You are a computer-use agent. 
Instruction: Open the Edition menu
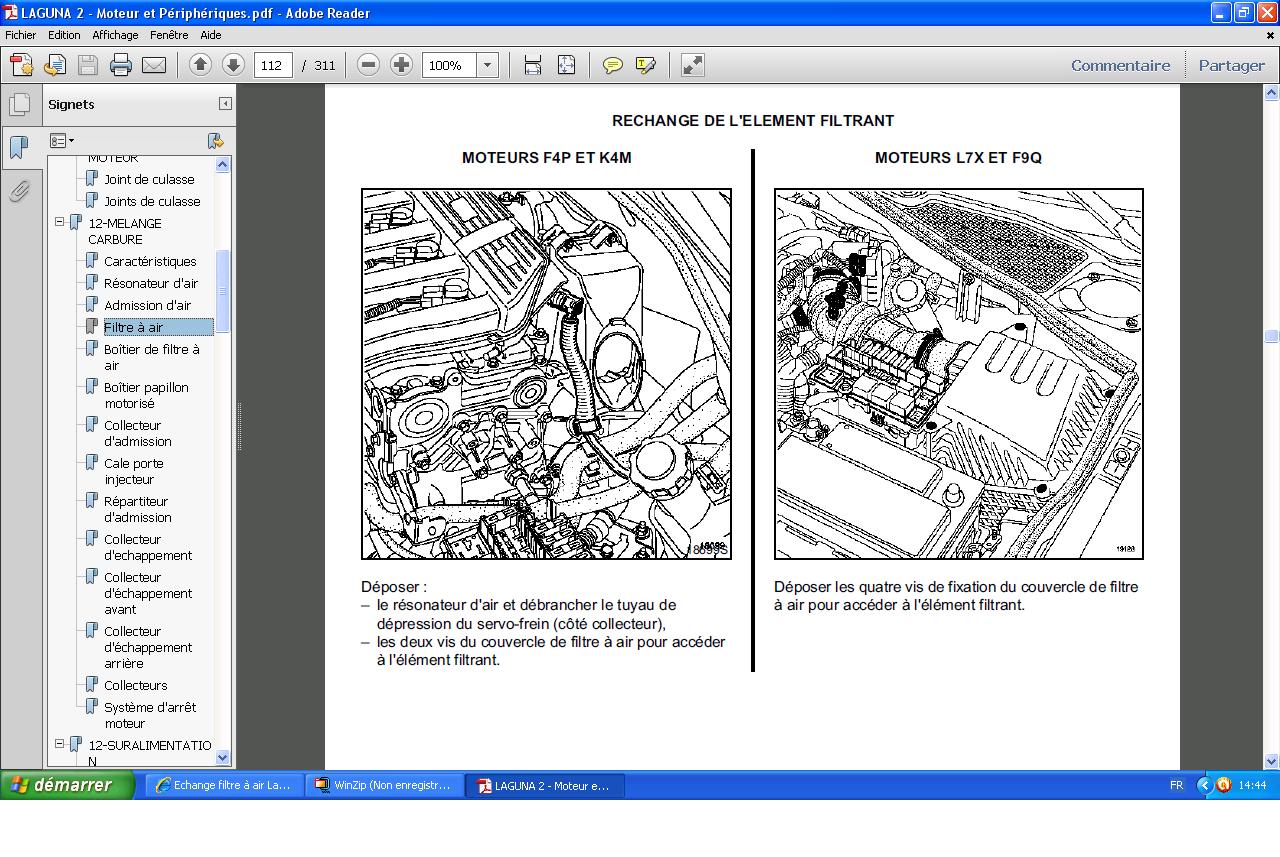pyautogui.click(x=64, y=35)
